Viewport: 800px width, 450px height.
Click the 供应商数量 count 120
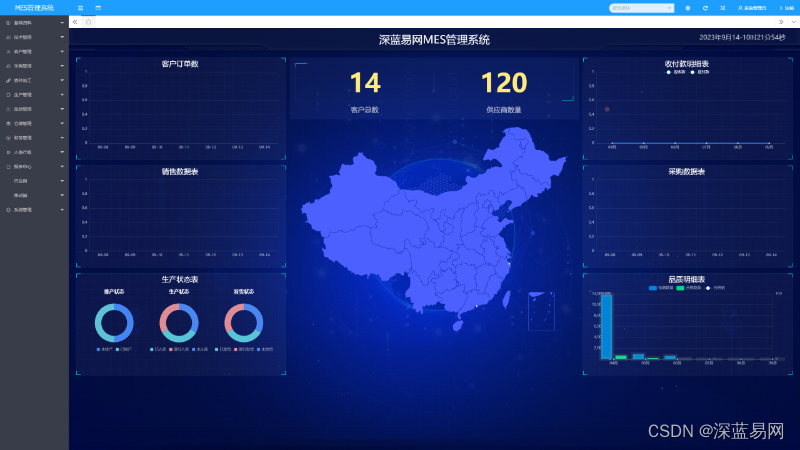pyautogui.click(x=504, y=83)
